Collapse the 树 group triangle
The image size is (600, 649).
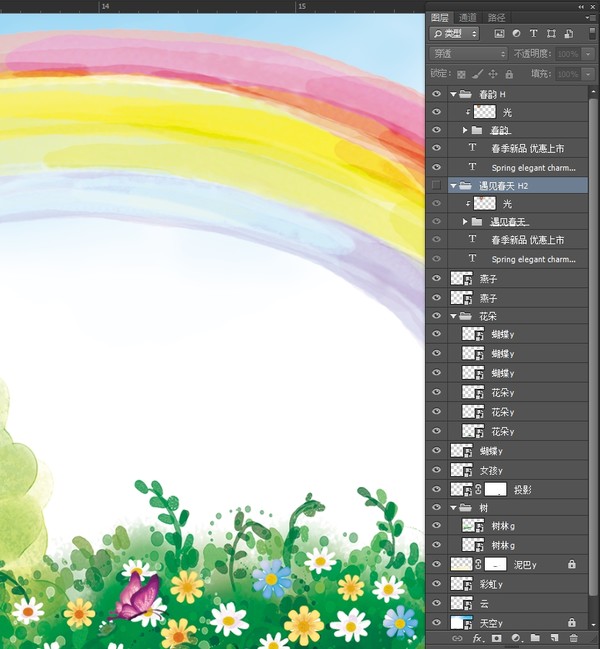pos(454,507)
